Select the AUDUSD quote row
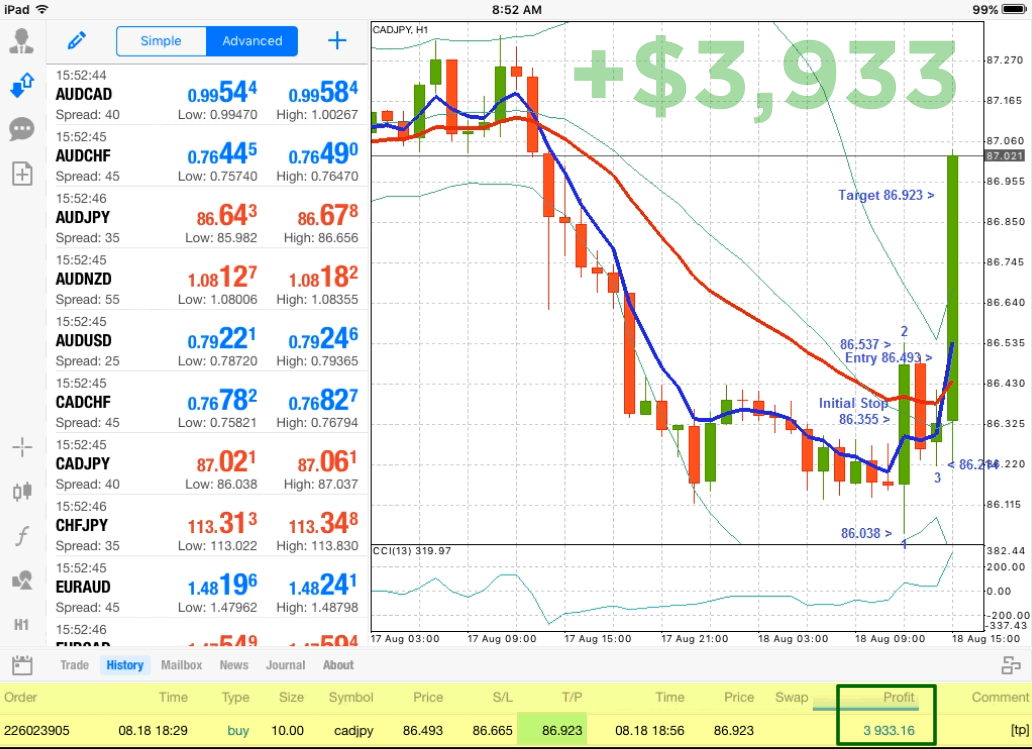1032x749 pixels. tap(207, 341)
